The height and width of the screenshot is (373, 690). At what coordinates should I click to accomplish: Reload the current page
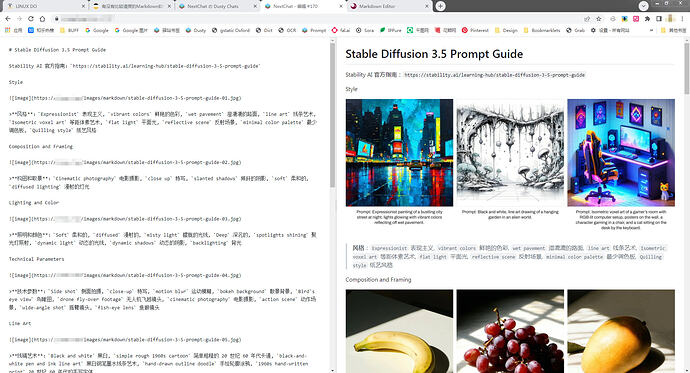click(30, 18)
